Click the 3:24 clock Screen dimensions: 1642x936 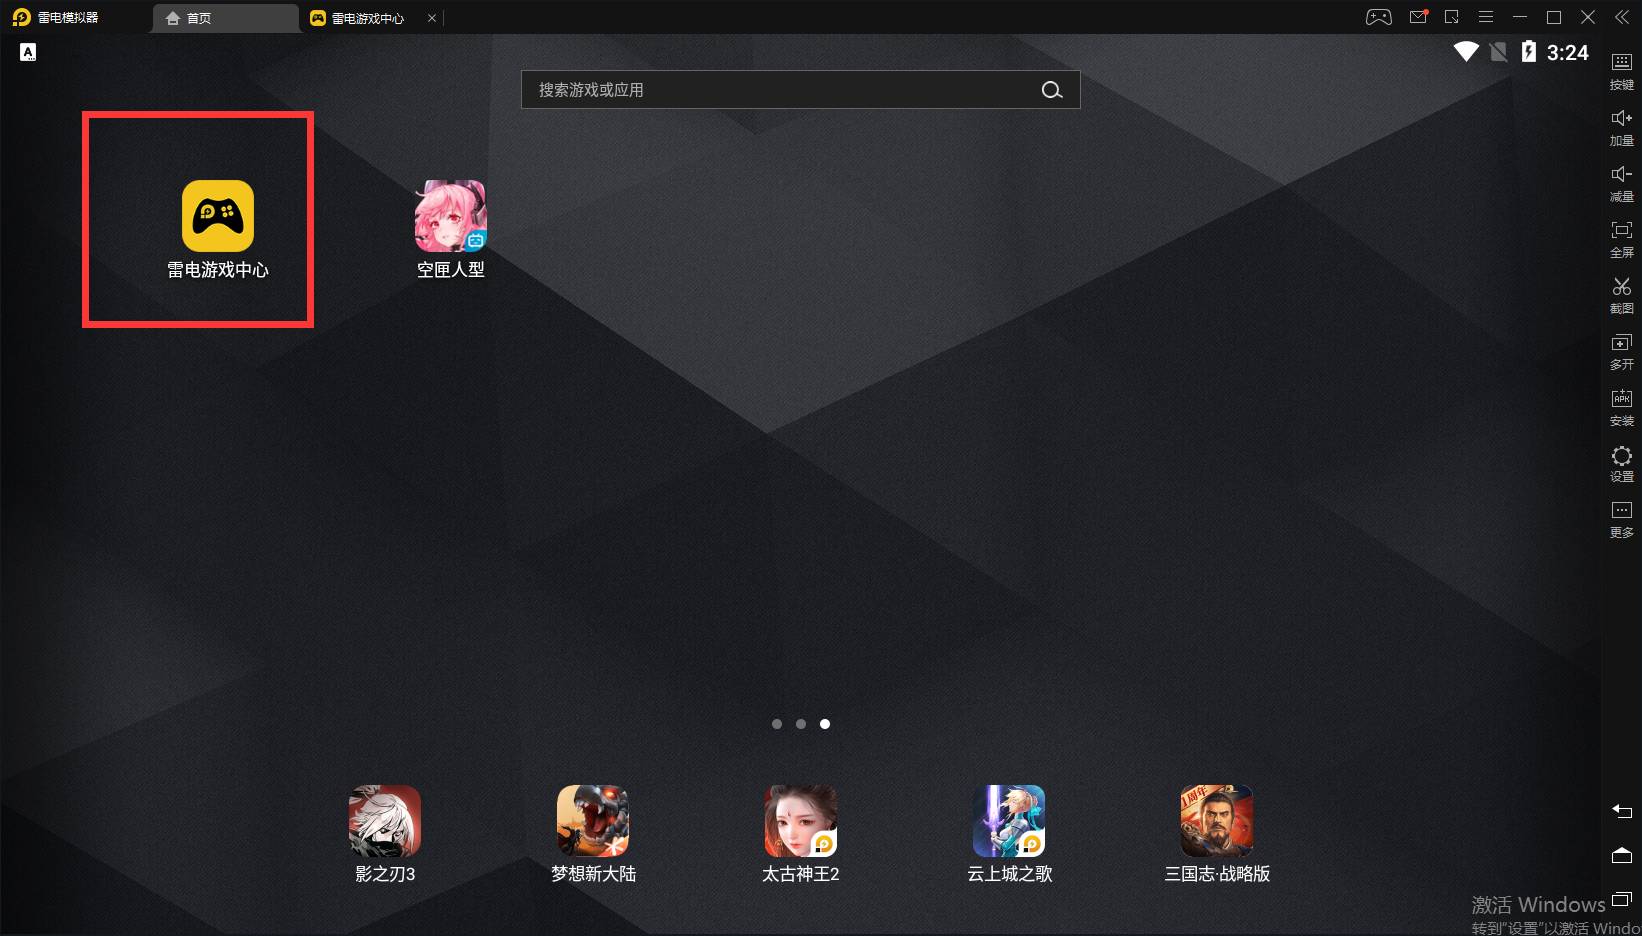click(1567, 53)
